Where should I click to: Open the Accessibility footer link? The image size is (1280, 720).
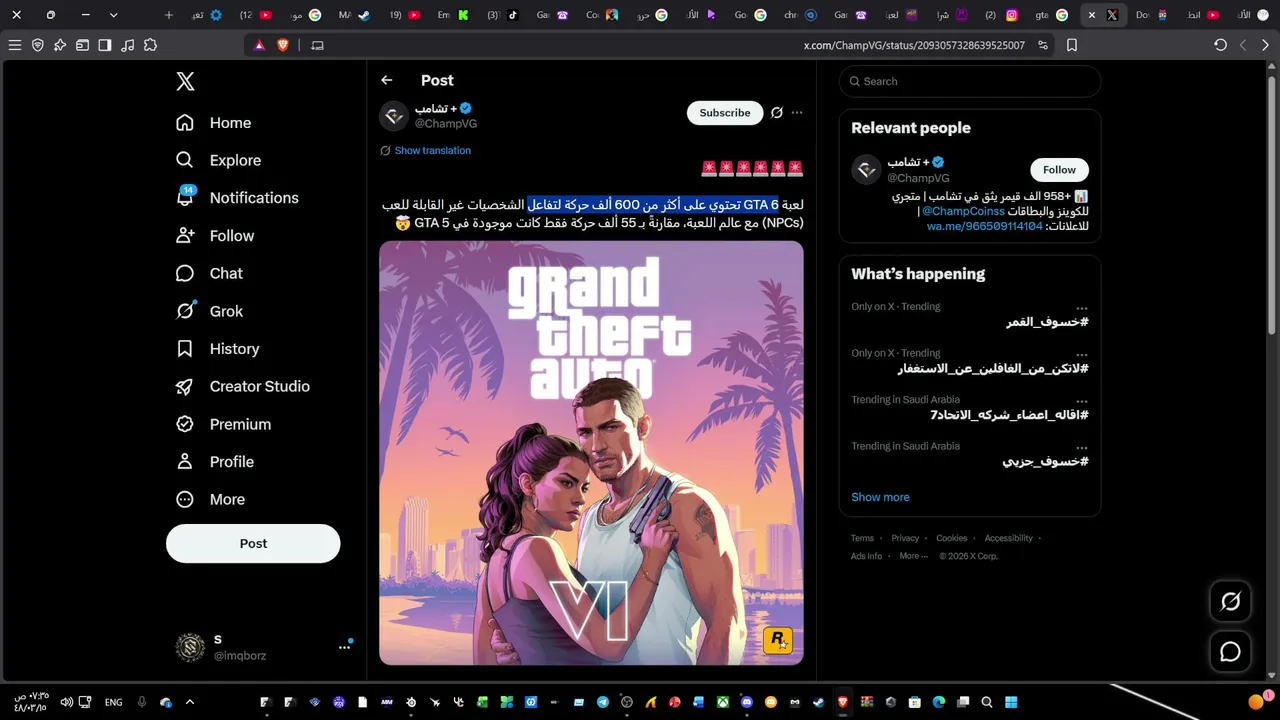(x=1008, y=538)
